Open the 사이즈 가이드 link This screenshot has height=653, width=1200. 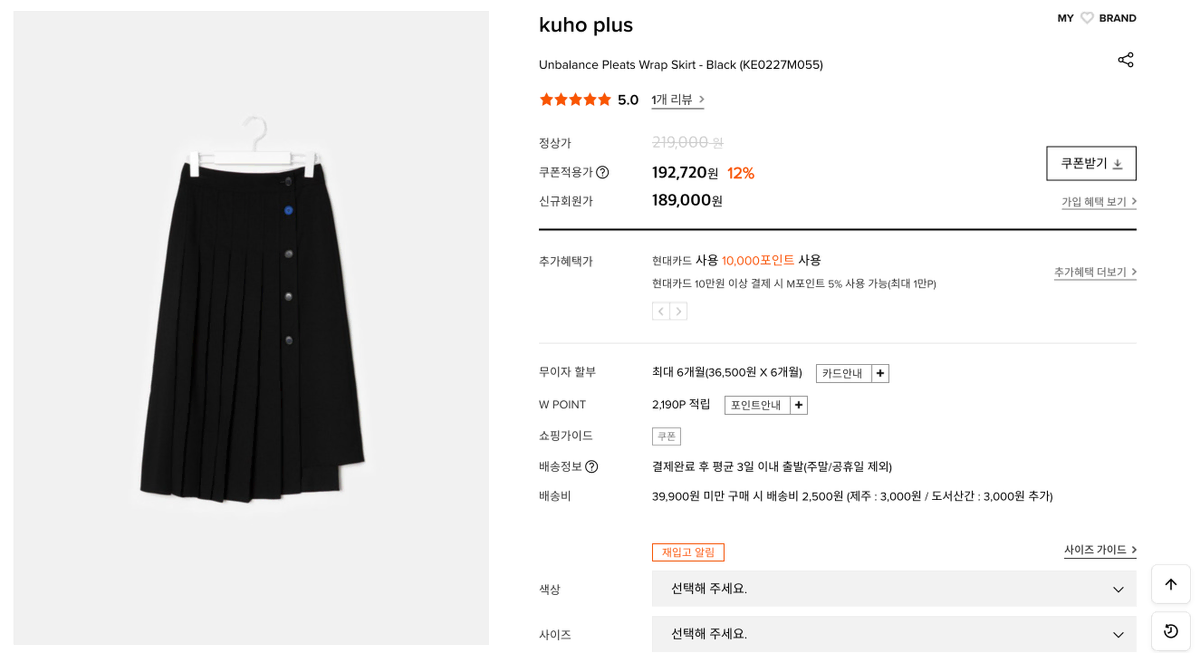click(1099, 550)
